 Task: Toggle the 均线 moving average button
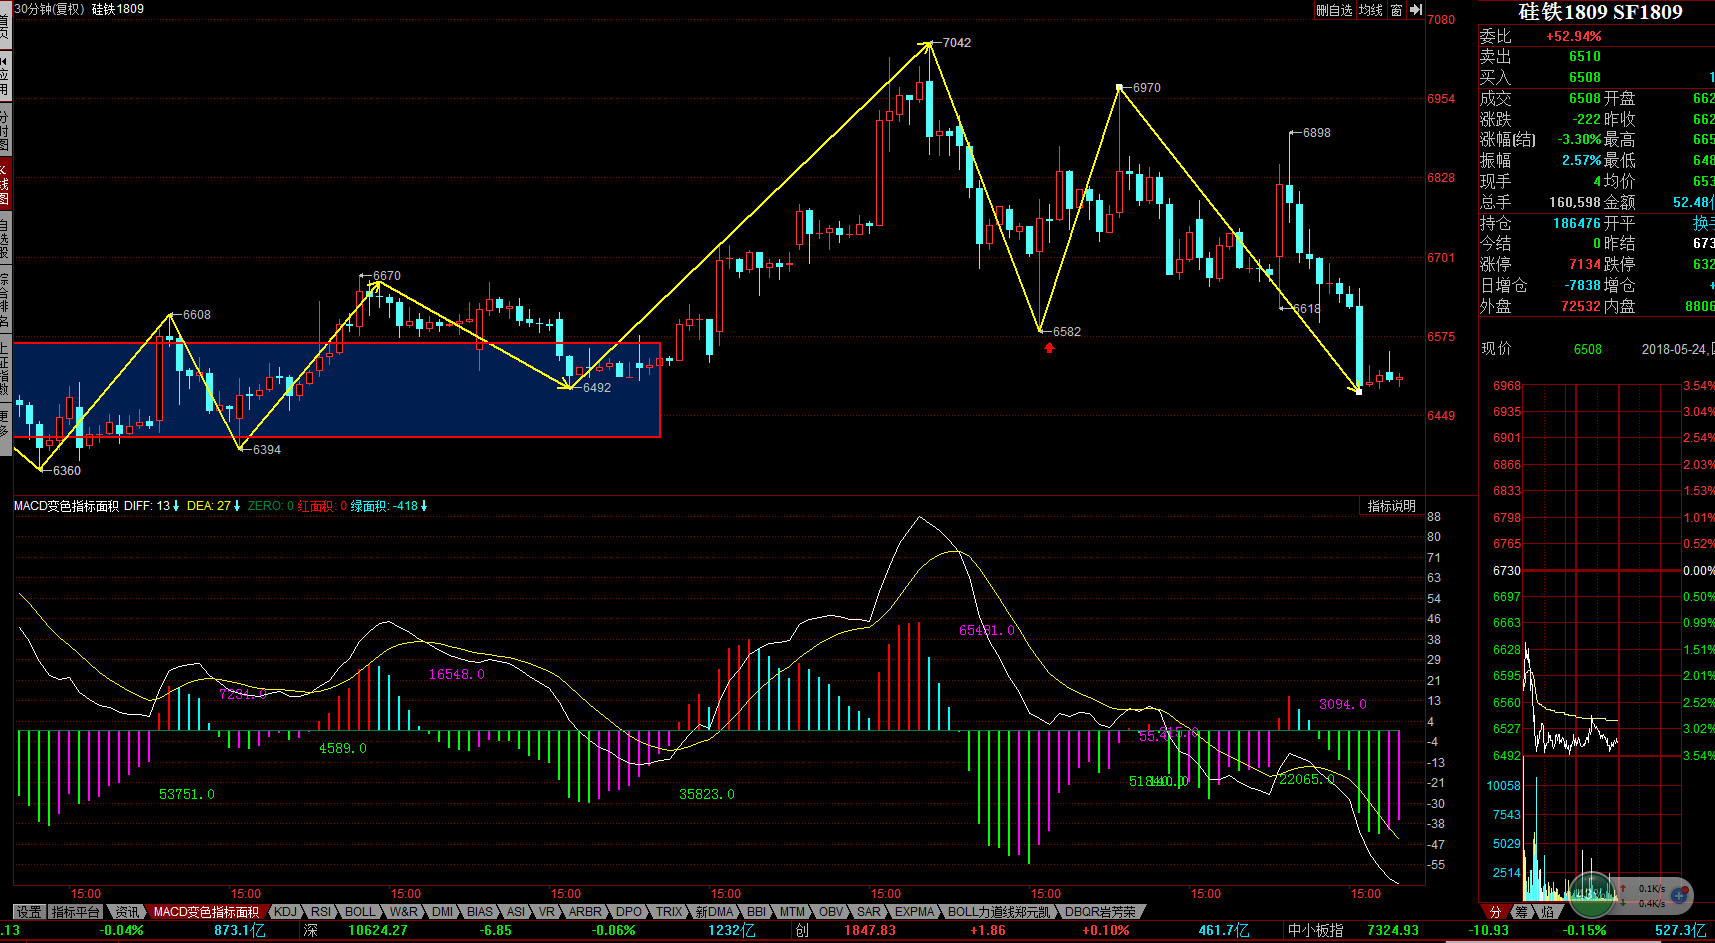[x=1371, y=10]
